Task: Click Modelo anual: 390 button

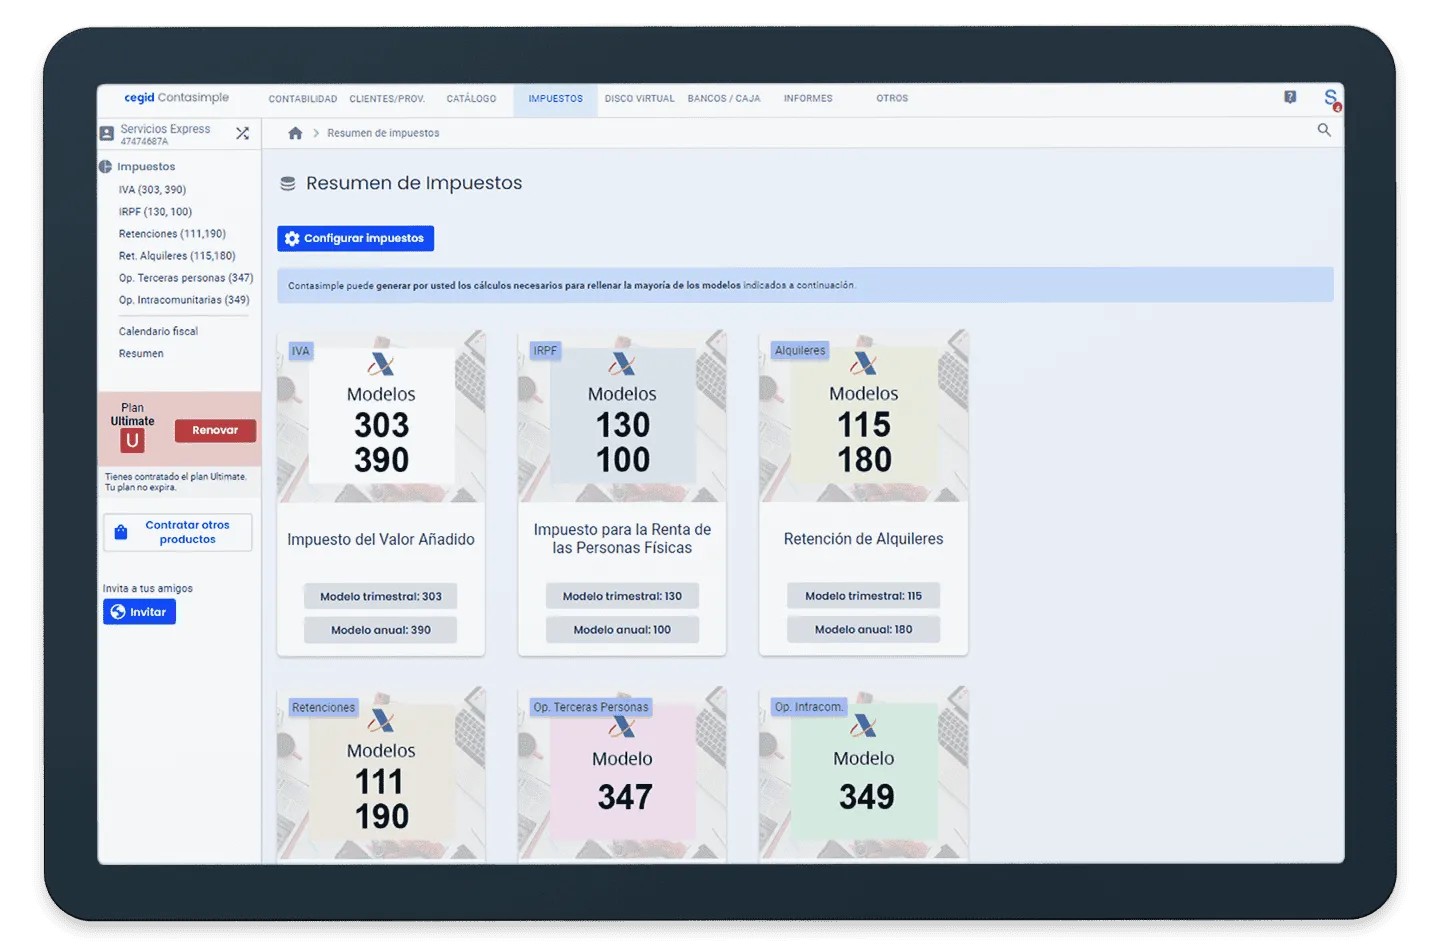Action: pos(381,630)
